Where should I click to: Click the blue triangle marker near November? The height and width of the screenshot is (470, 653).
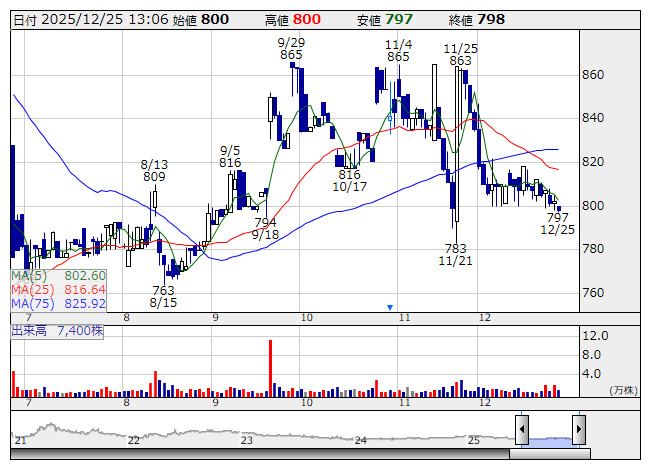390,307
